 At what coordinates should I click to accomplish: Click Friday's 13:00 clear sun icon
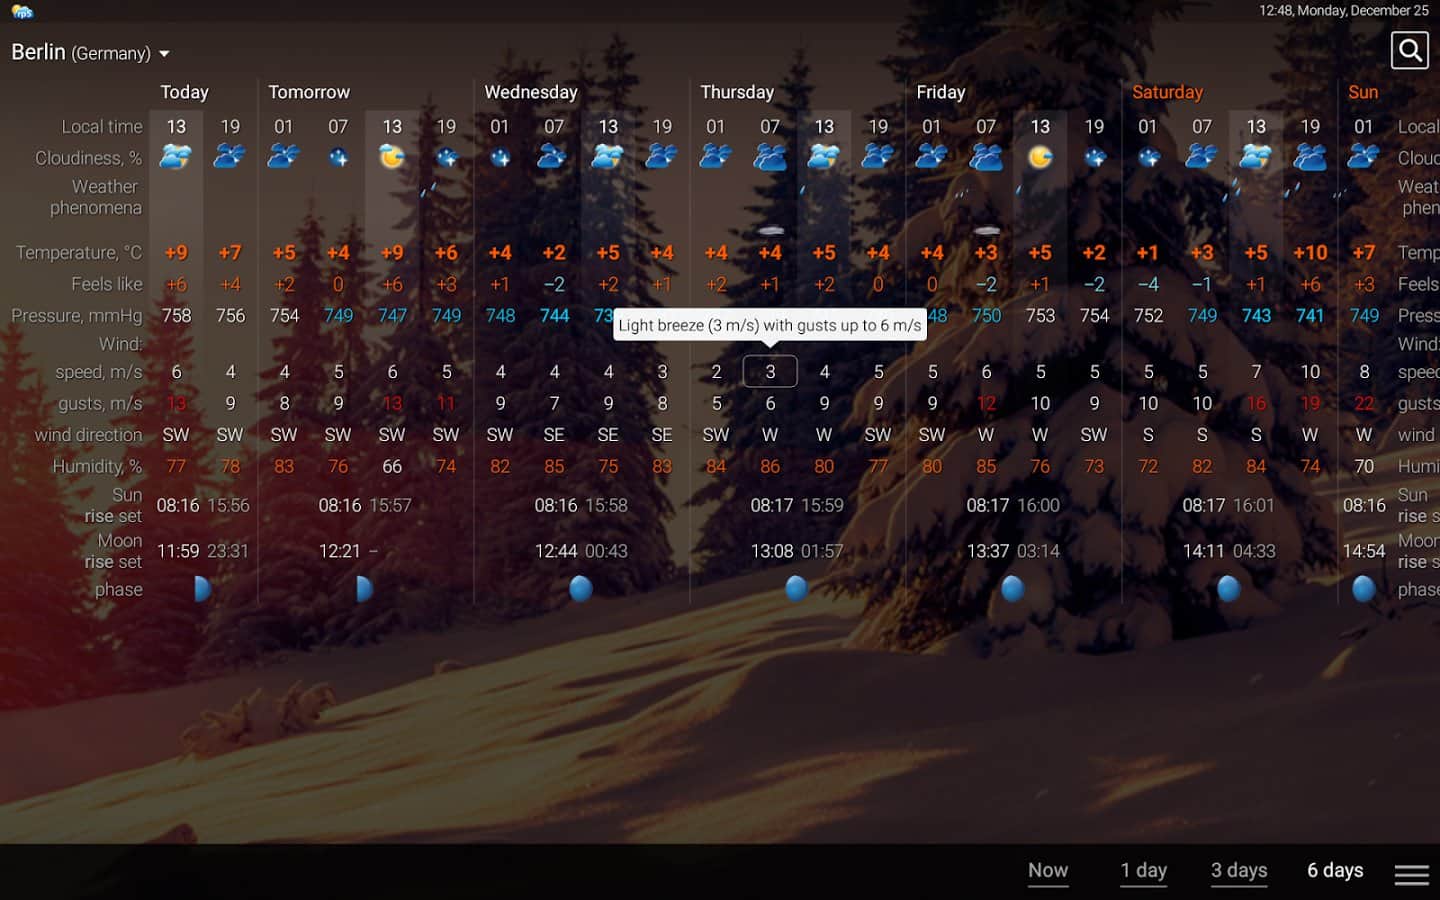[x=1040, y=157]
